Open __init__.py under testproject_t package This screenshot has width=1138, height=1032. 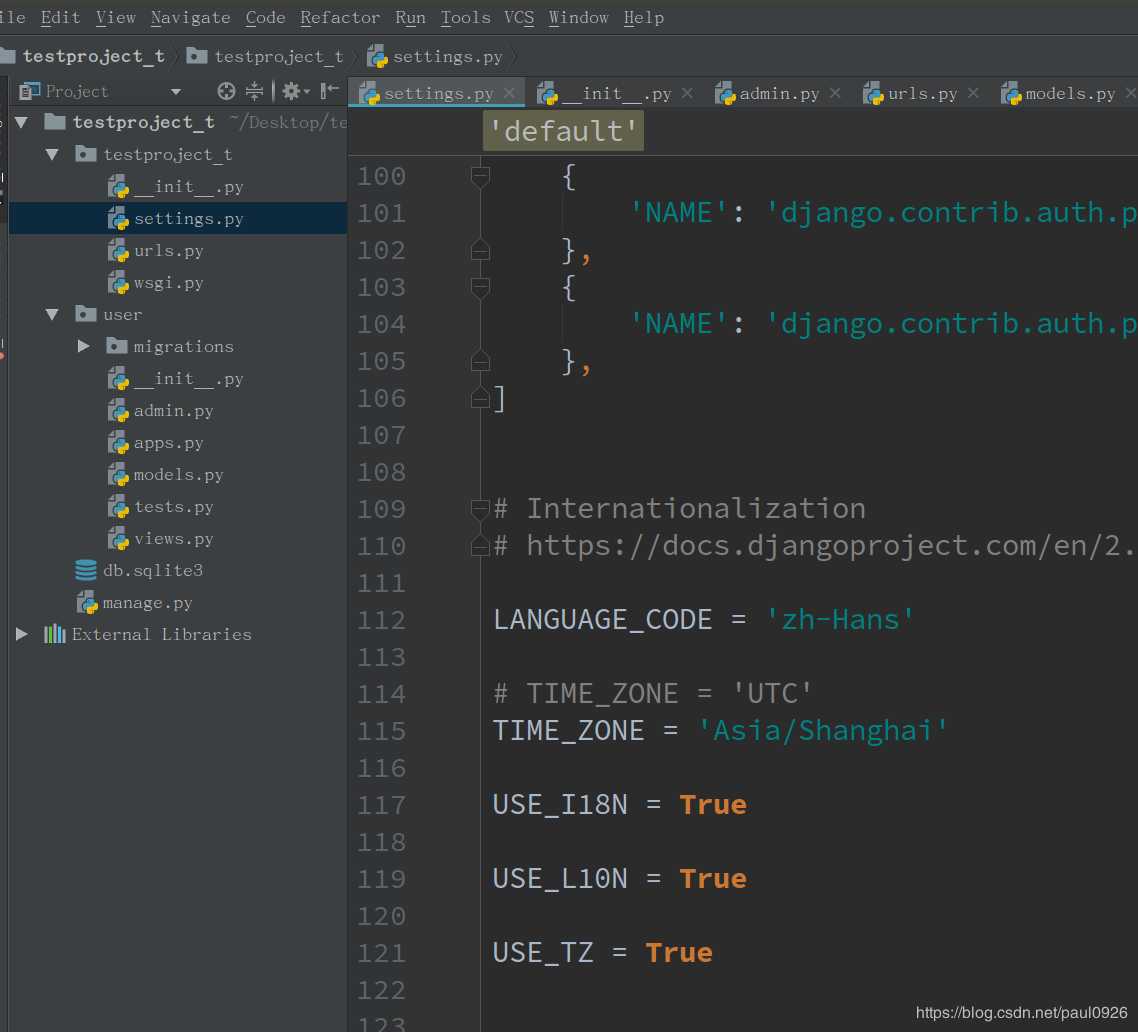coord(189,187)
